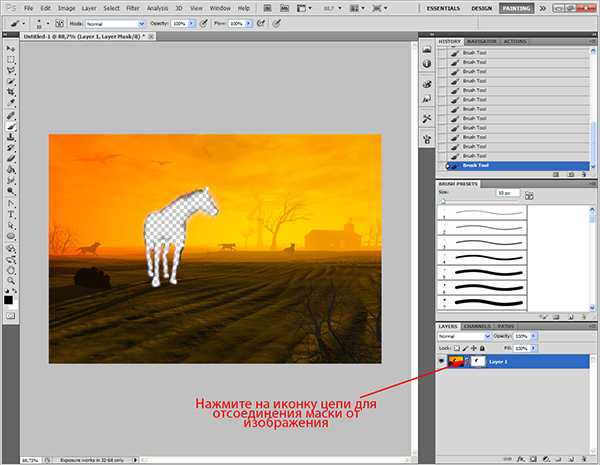Select the Eraser tool
This screenshot has width=600, height=465.
(x=11, y=159)
